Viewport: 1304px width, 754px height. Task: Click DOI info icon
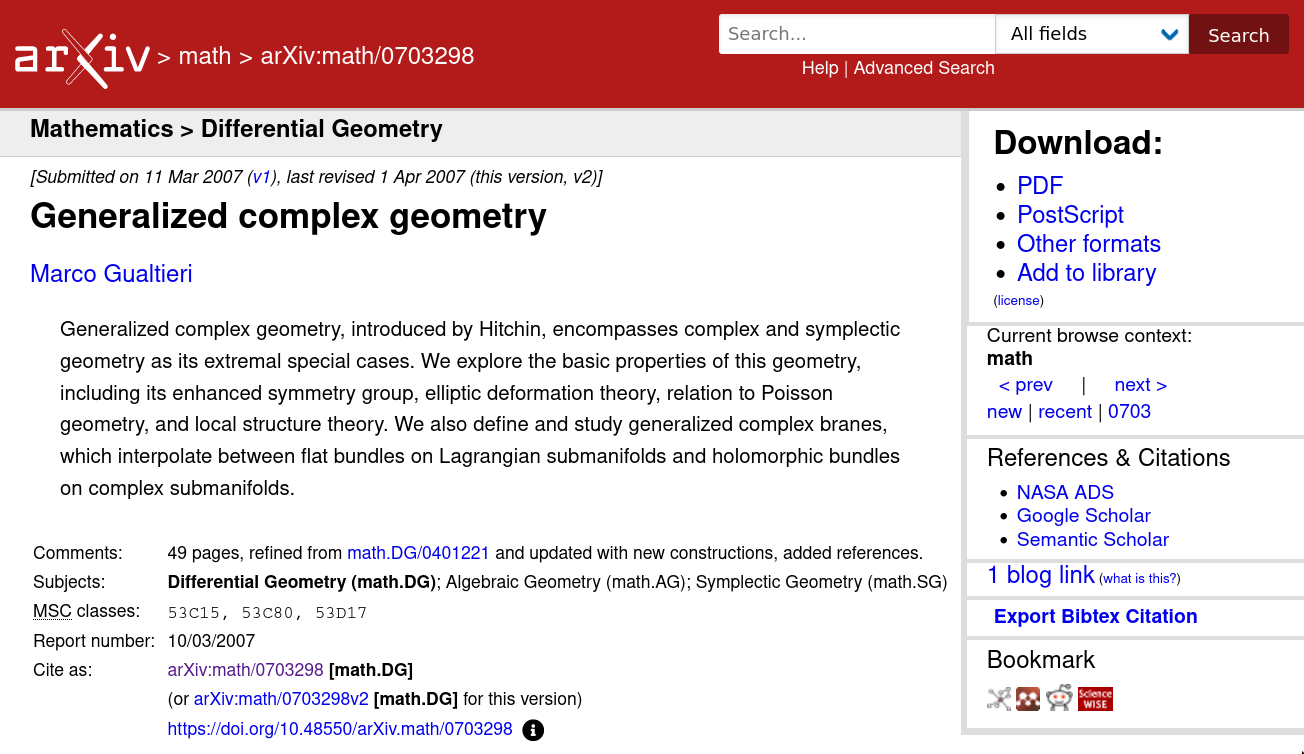click(533, 730)
